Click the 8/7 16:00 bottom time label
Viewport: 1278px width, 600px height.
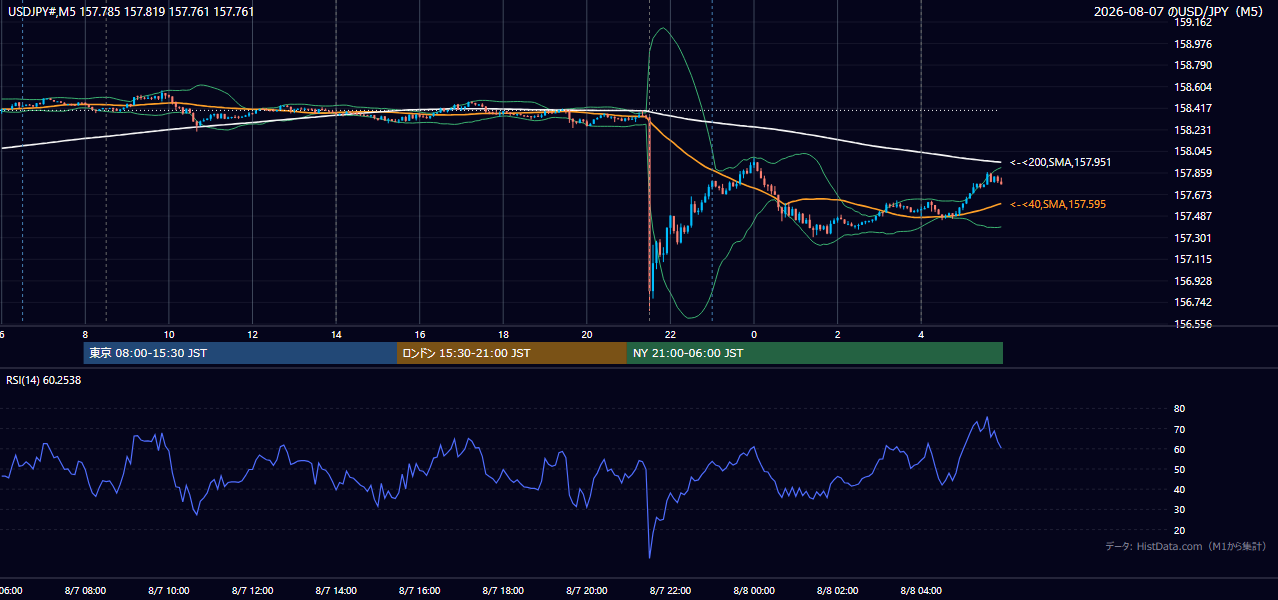pyautogui.click(x=420, y=591)
